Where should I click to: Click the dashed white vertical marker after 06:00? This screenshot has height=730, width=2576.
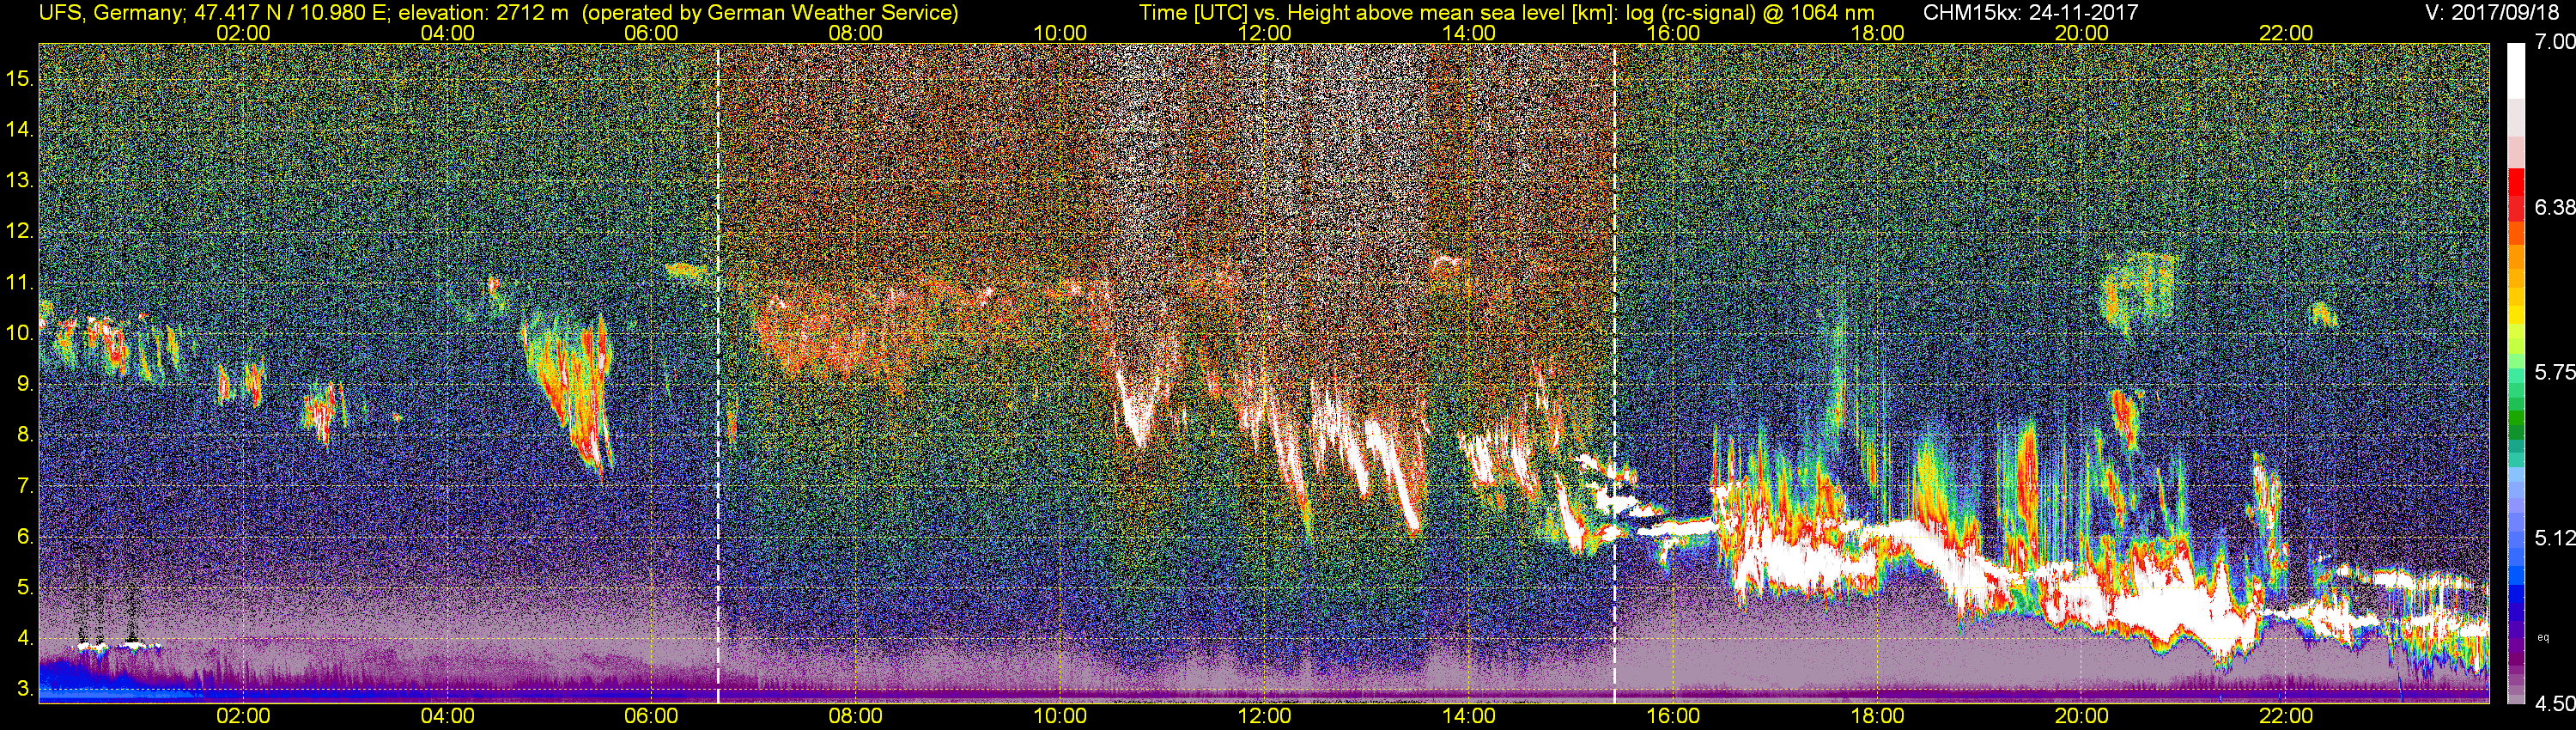(718, 372)
